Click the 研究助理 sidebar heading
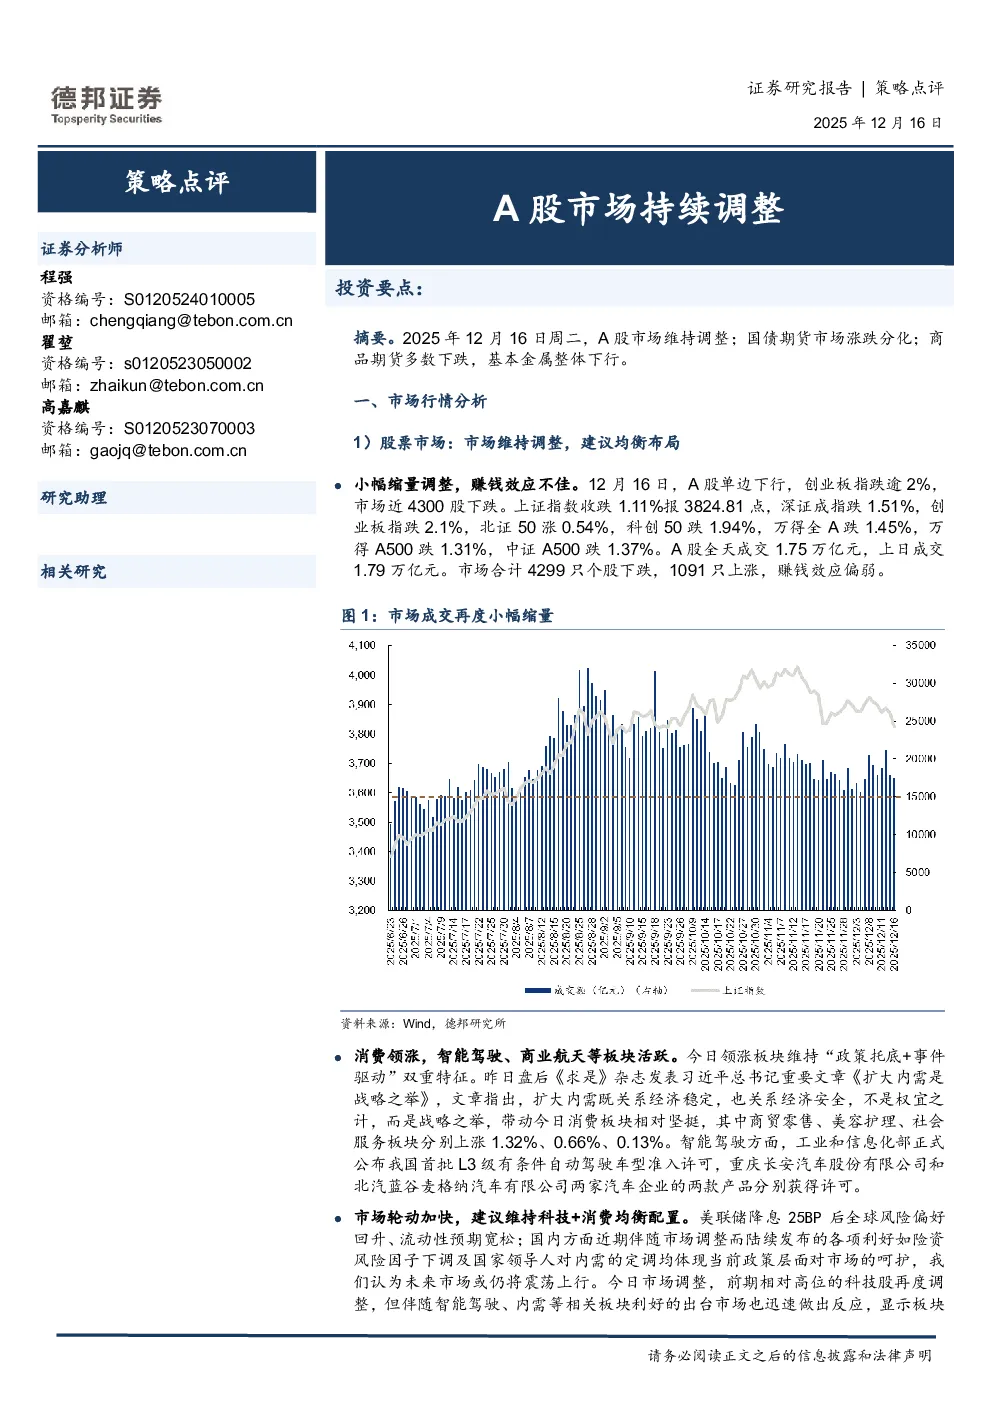 (x=74, y=498)
